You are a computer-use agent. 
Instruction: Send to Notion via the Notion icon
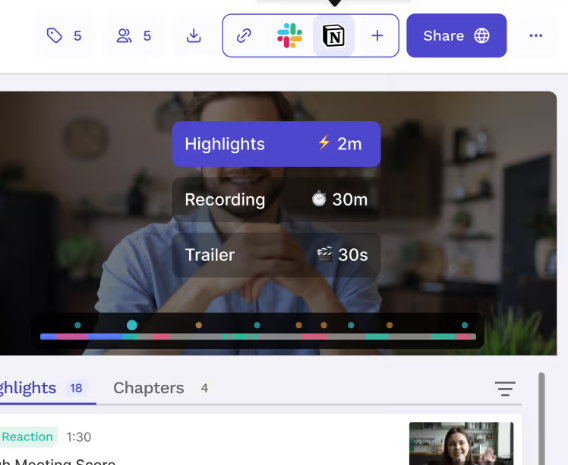tap(334, 36)
